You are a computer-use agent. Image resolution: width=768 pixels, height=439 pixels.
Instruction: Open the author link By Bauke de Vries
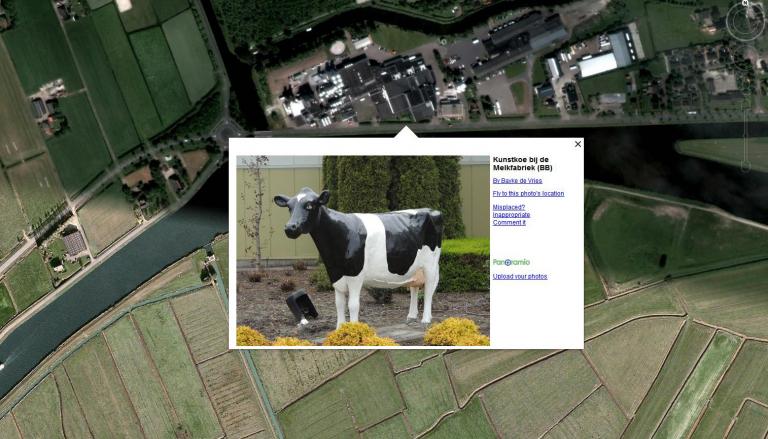click(x=517, y=181)
